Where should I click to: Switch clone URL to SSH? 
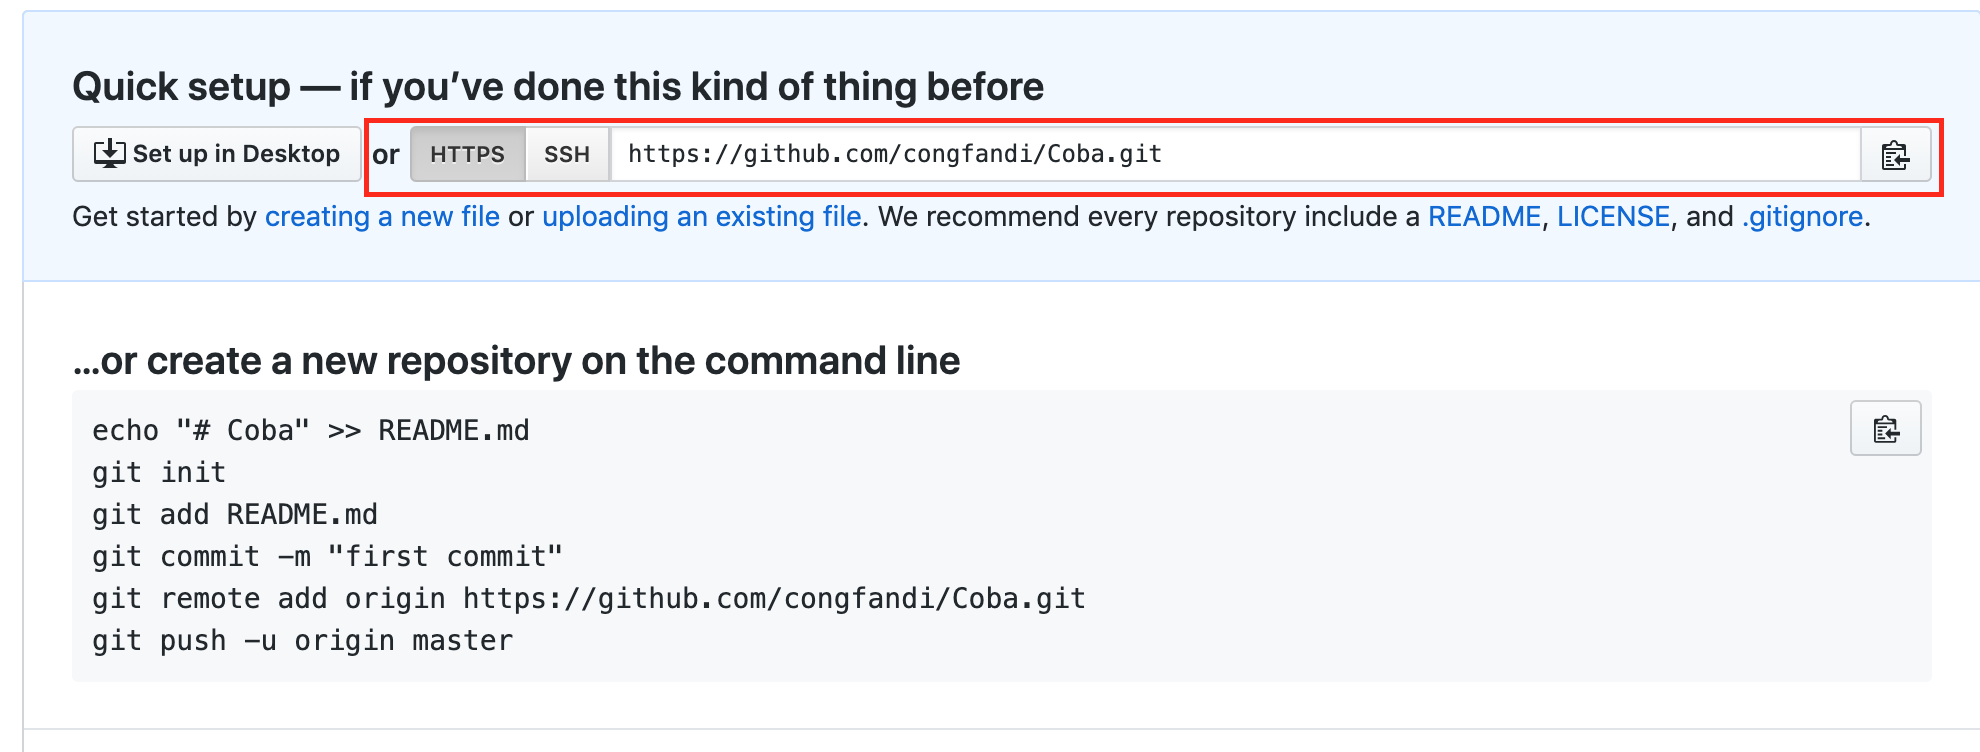coord(567,155)
